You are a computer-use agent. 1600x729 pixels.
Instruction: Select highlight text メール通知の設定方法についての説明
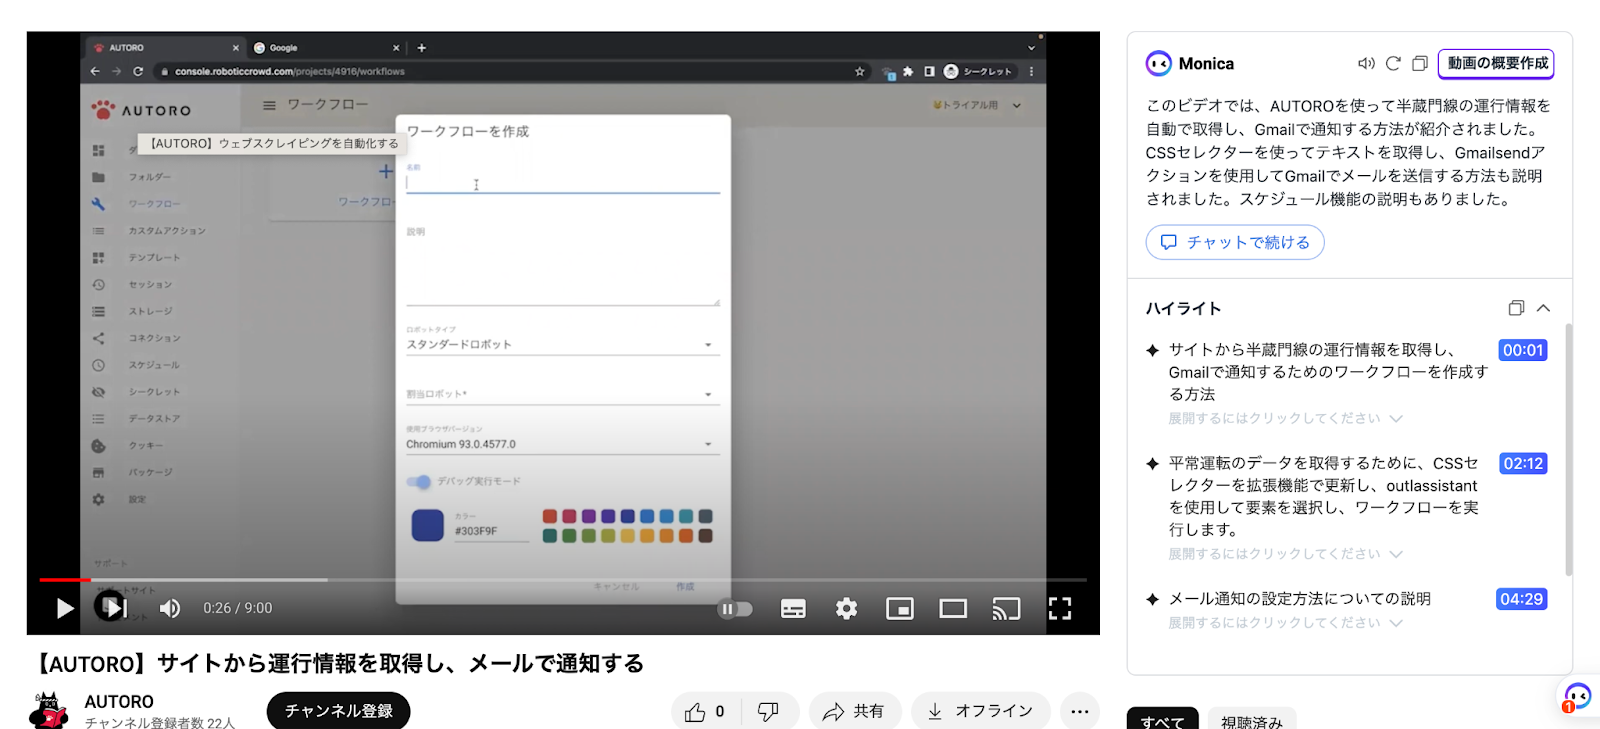pyautogui.click(x=1300, y=599)
